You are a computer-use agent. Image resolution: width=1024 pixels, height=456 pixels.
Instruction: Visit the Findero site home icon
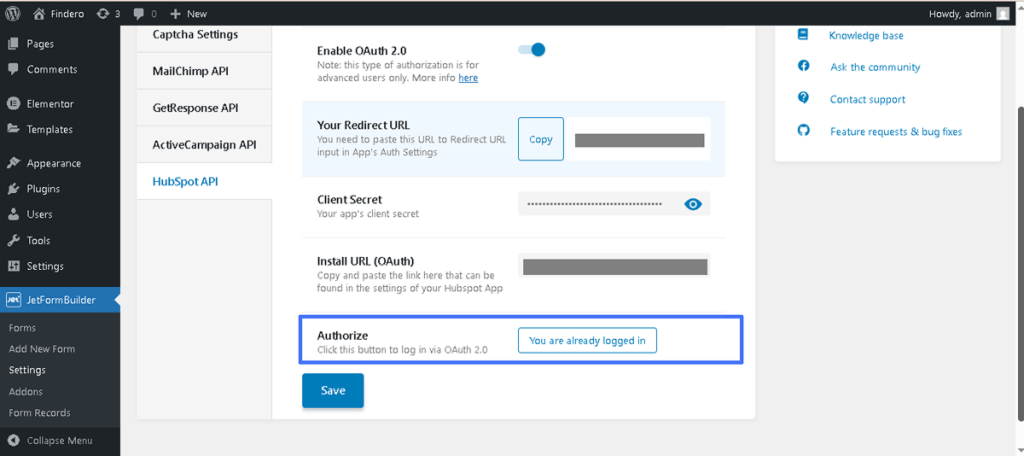tap(39, 14)
